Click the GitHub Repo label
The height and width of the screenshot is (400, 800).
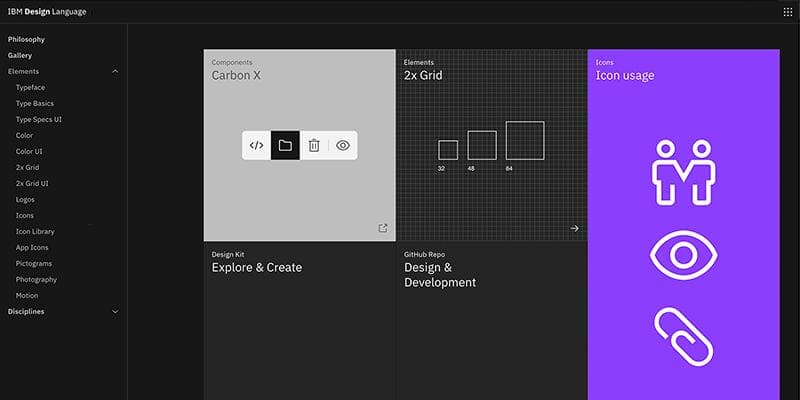click(x=424, y=255)
